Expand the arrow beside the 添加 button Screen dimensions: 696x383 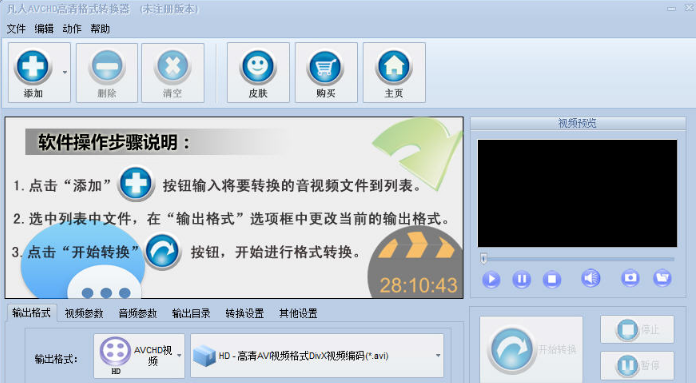[x=65, y=73]
